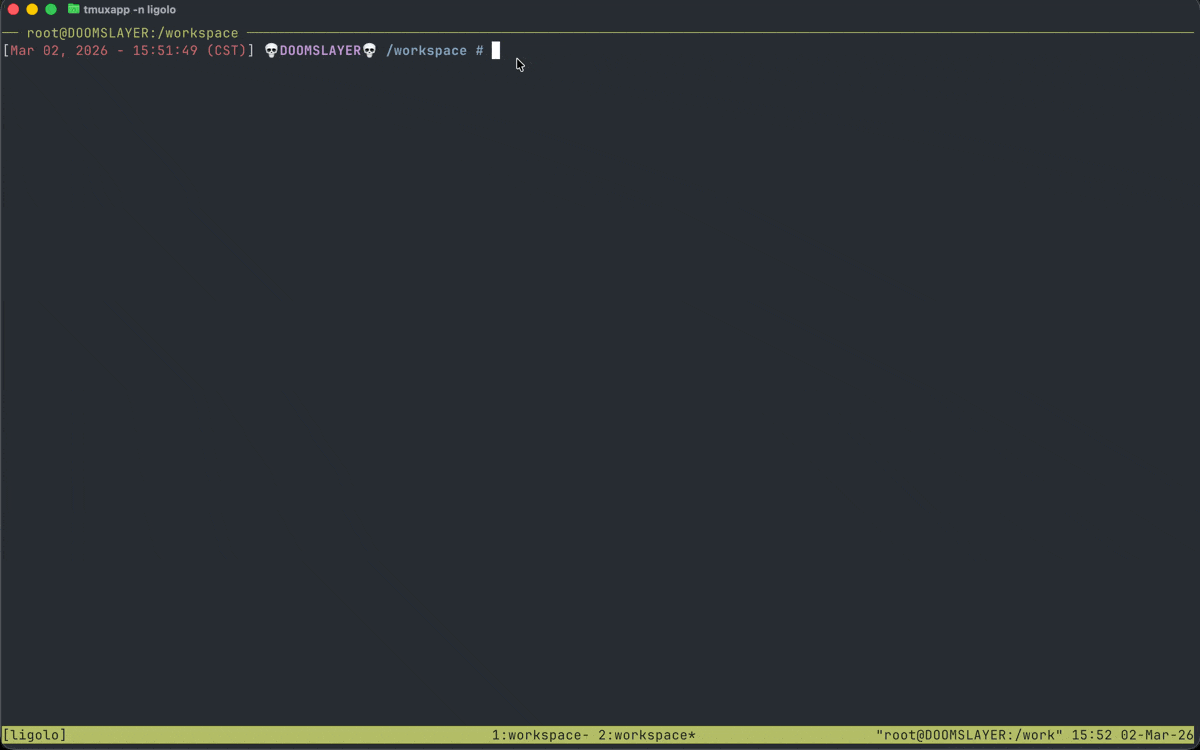Click the green folder icon in title bar

[x=73, y=9]
